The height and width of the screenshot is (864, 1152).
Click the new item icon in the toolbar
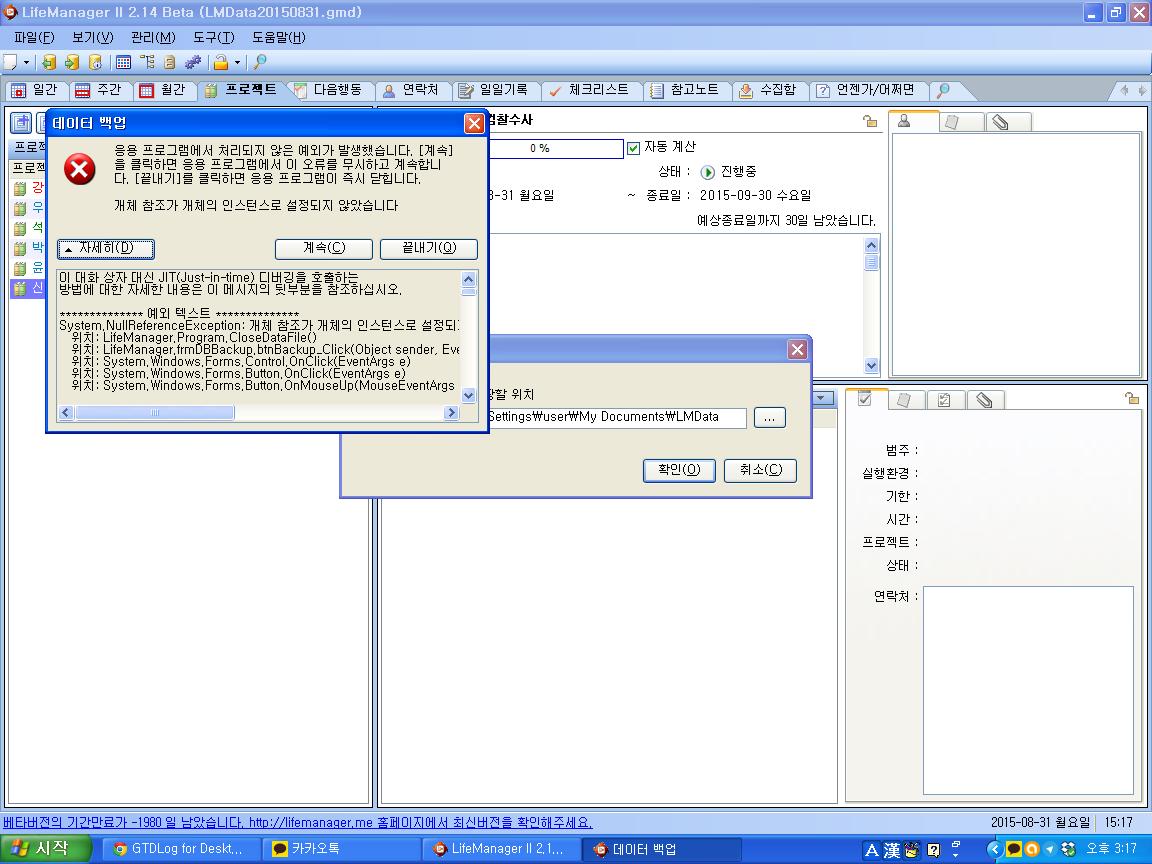pyautogui.click(x=11, y=62)
